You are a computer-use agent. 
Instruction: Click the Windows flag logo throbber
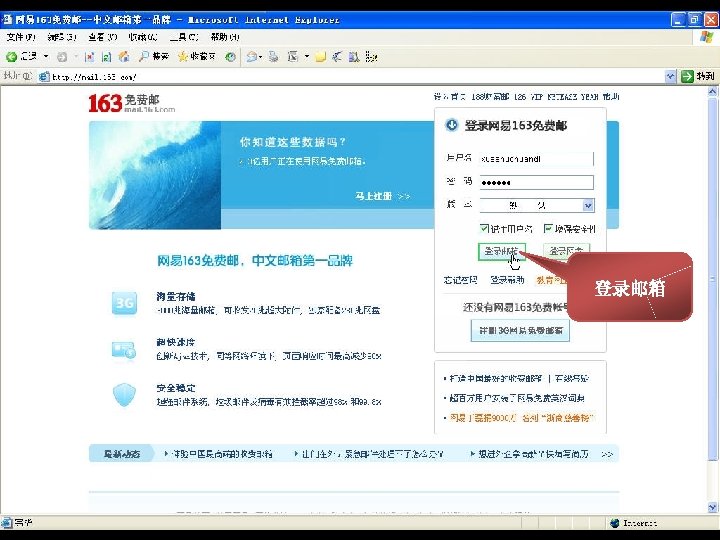(707, 37)
